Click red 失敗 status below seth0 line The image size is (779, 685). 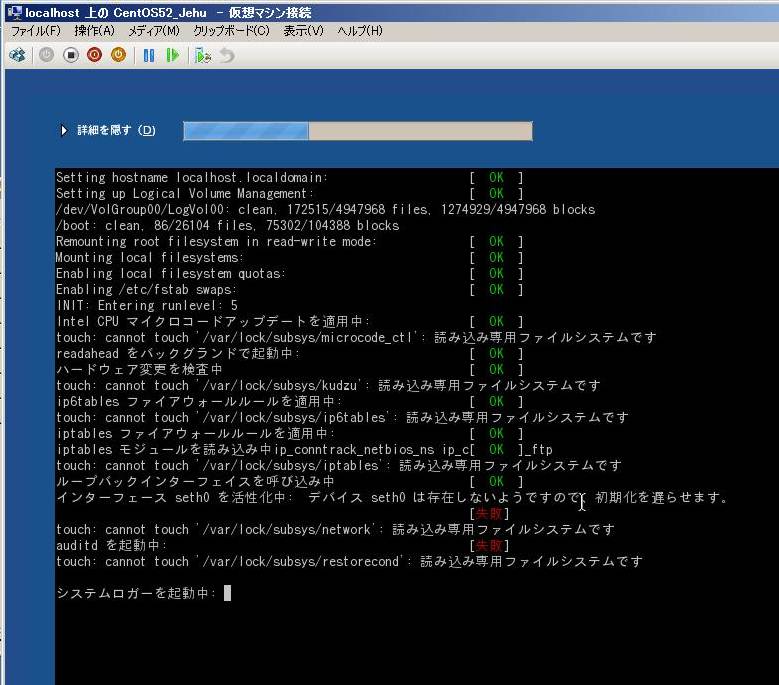pos(489,514)
